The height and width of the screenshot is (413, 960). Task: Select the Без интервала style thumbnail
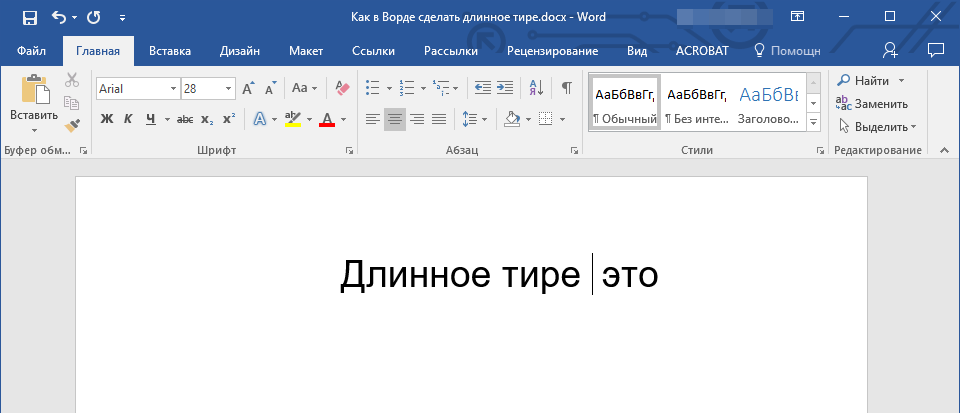694,102
